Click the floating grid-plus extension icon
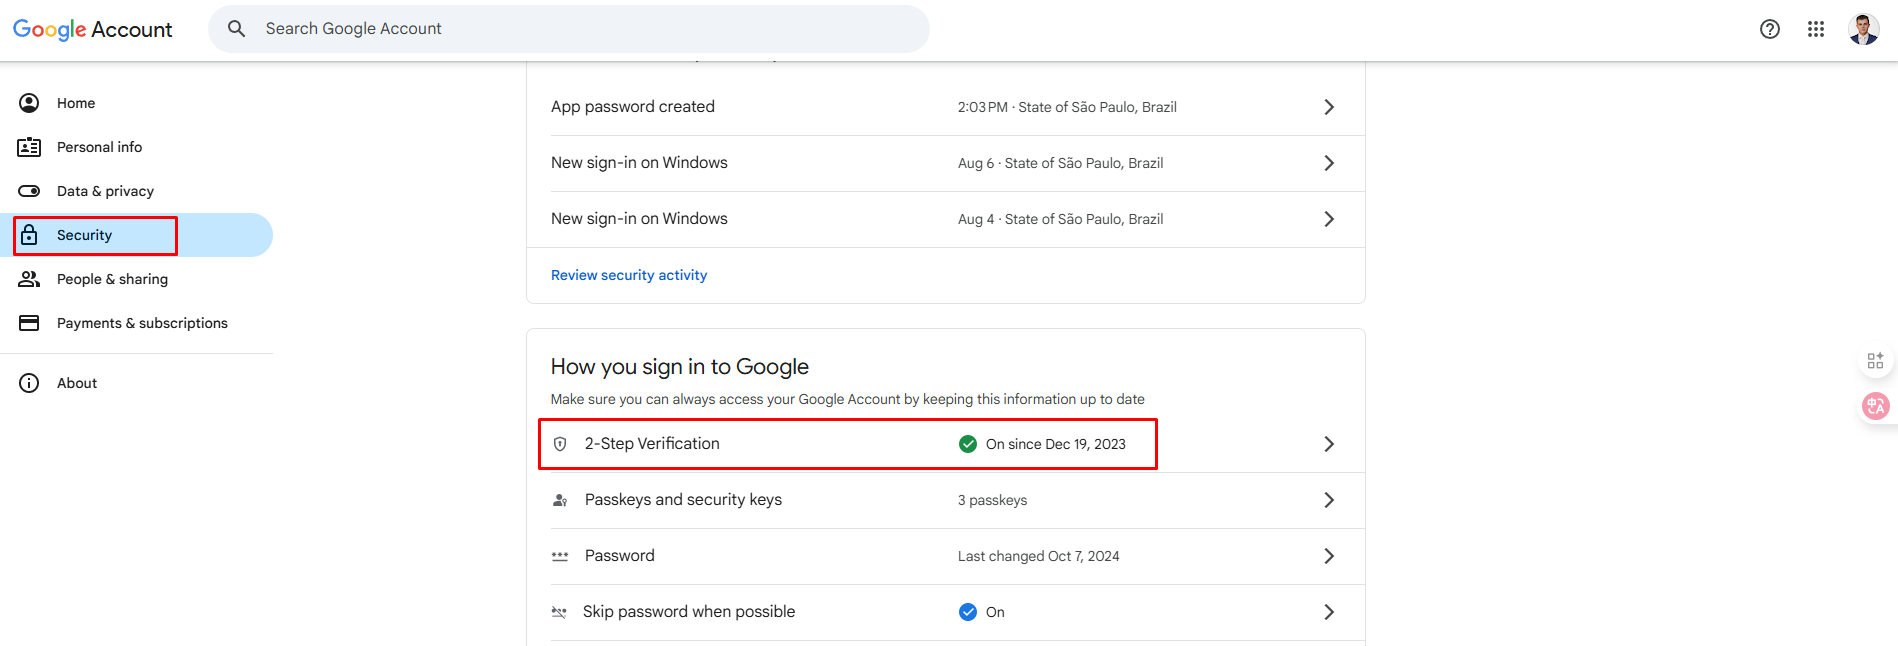The height and width of the screenshot is (646, 1898). pyautogui.click(x=1875, y=361)
